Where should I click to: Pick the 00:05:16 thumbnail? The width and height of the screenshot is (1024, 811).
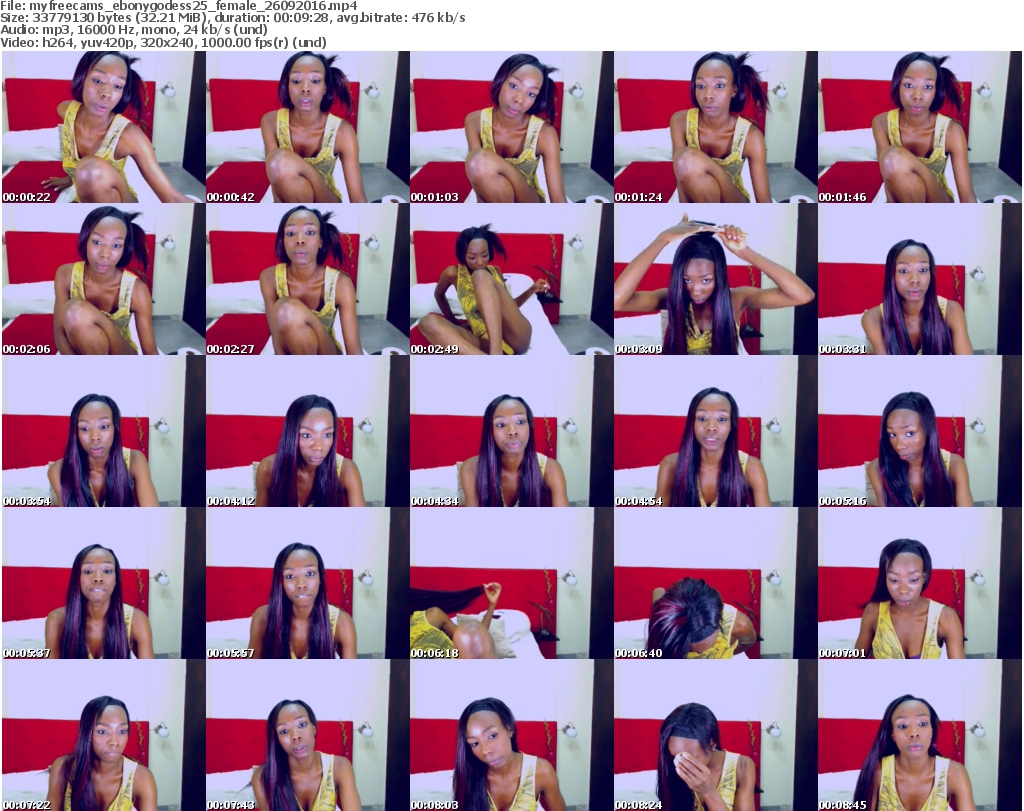[920, 432]
